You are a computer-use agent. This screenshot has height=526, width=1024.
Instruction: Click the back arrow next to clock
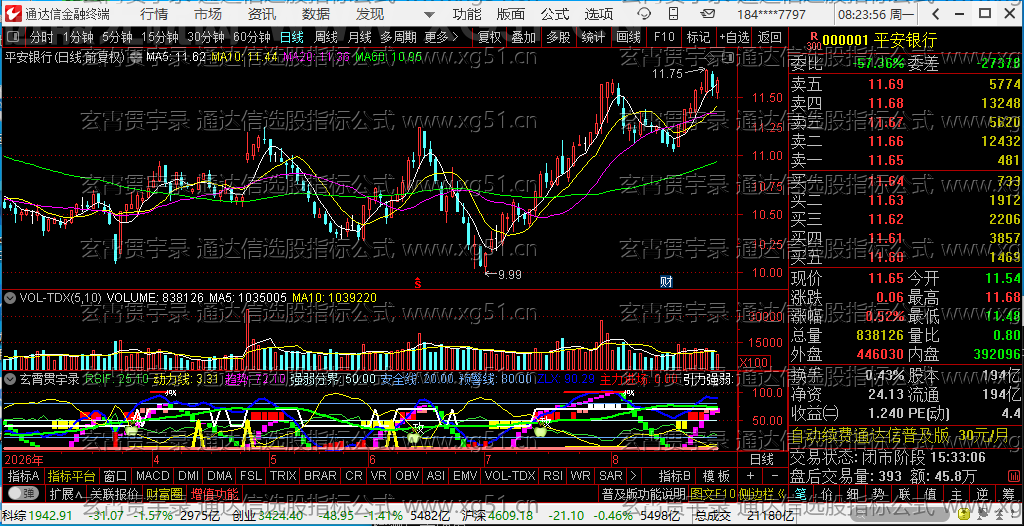click(935, 14)
